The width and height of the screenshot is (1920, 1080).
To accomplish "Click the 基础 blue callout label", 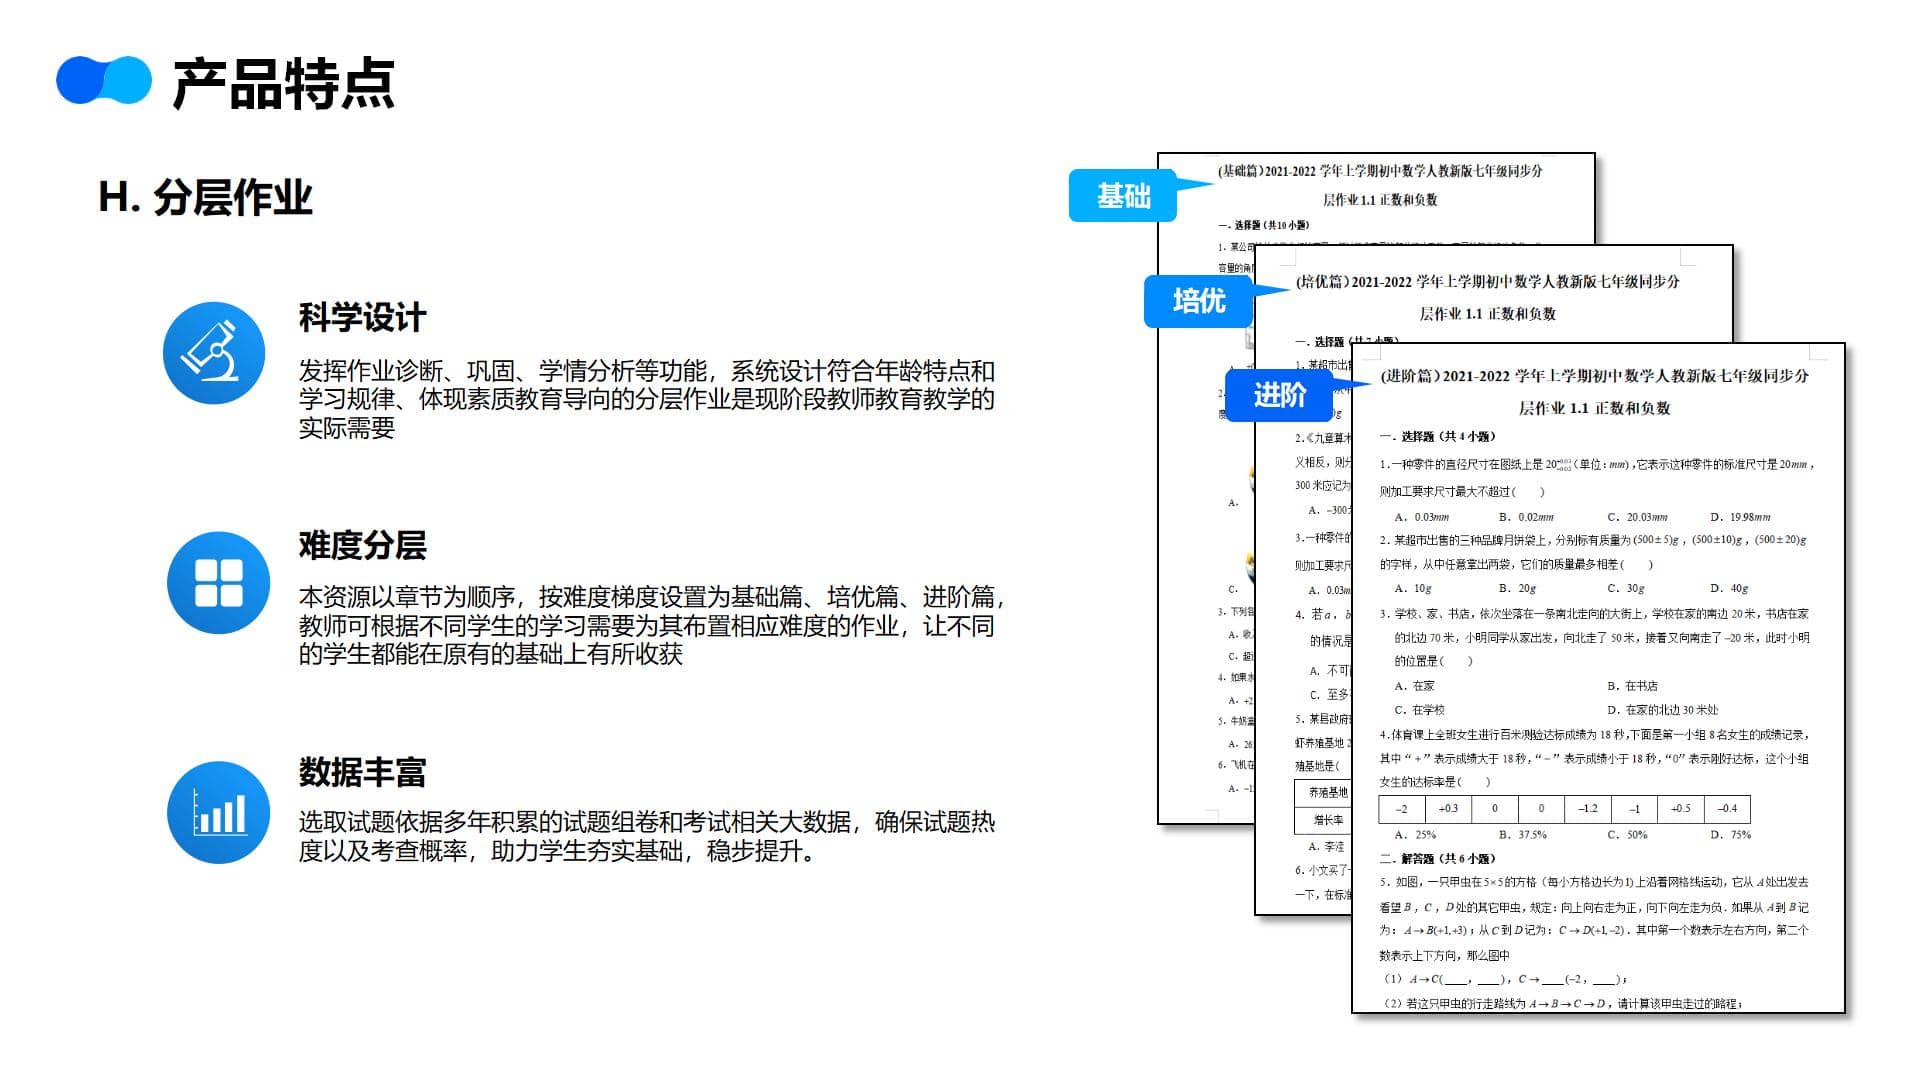I will tap(1123, 196).
